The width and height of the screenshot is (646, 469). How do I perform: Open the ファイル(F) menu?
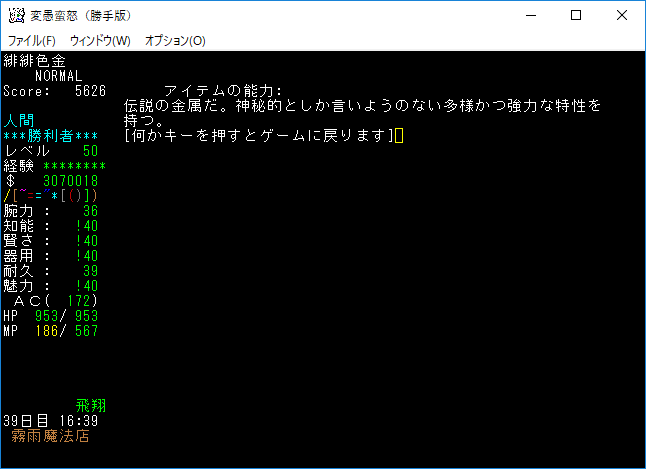(32, 41)
